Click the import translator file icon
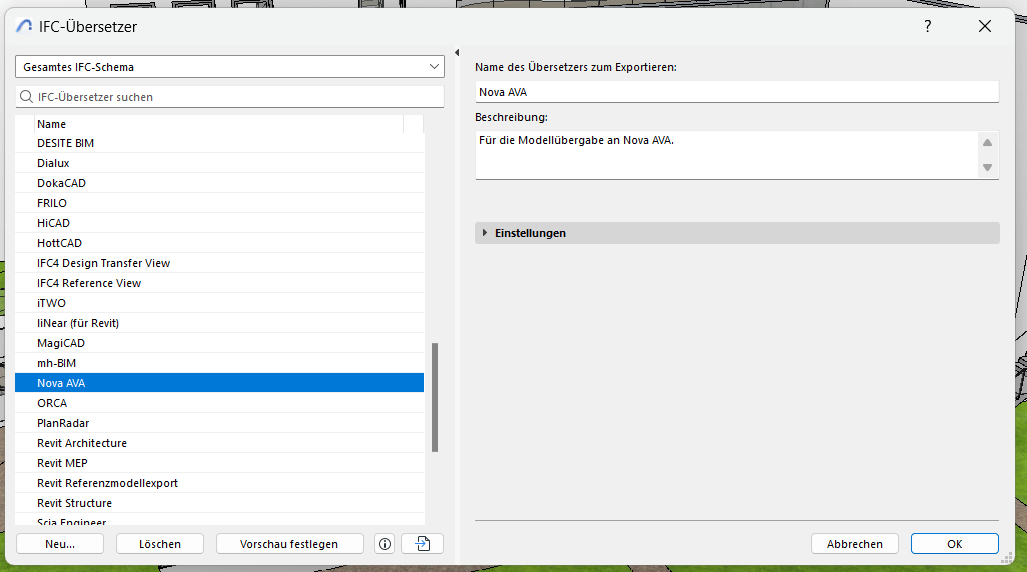Image resolution: width=1027 pixels, height=572 pixels. tap(422, 544)
